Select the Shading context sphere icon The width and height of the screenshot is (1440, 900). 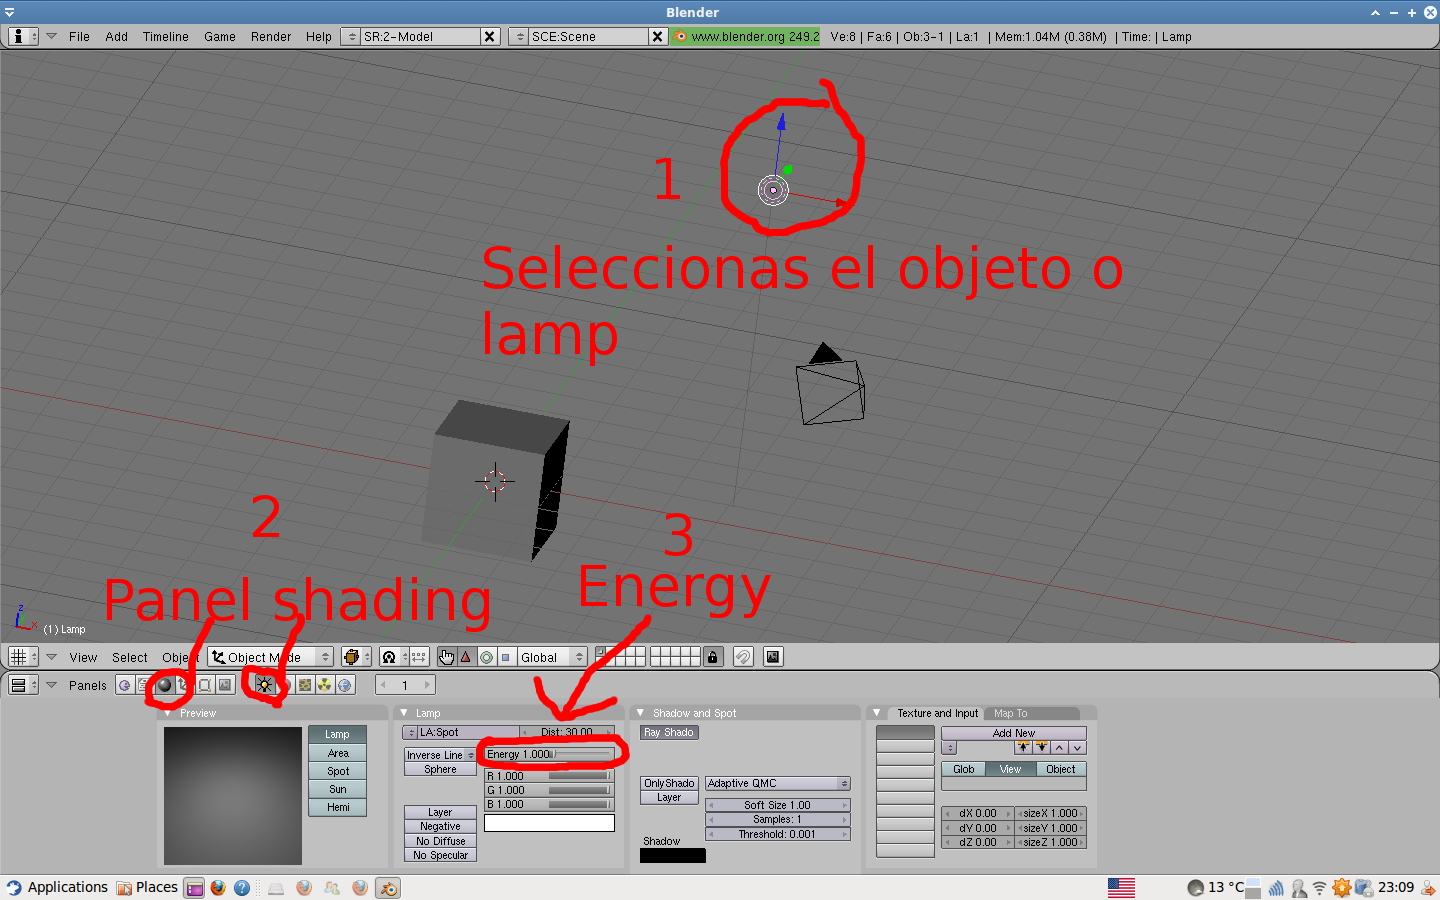(x=165, y=685)
